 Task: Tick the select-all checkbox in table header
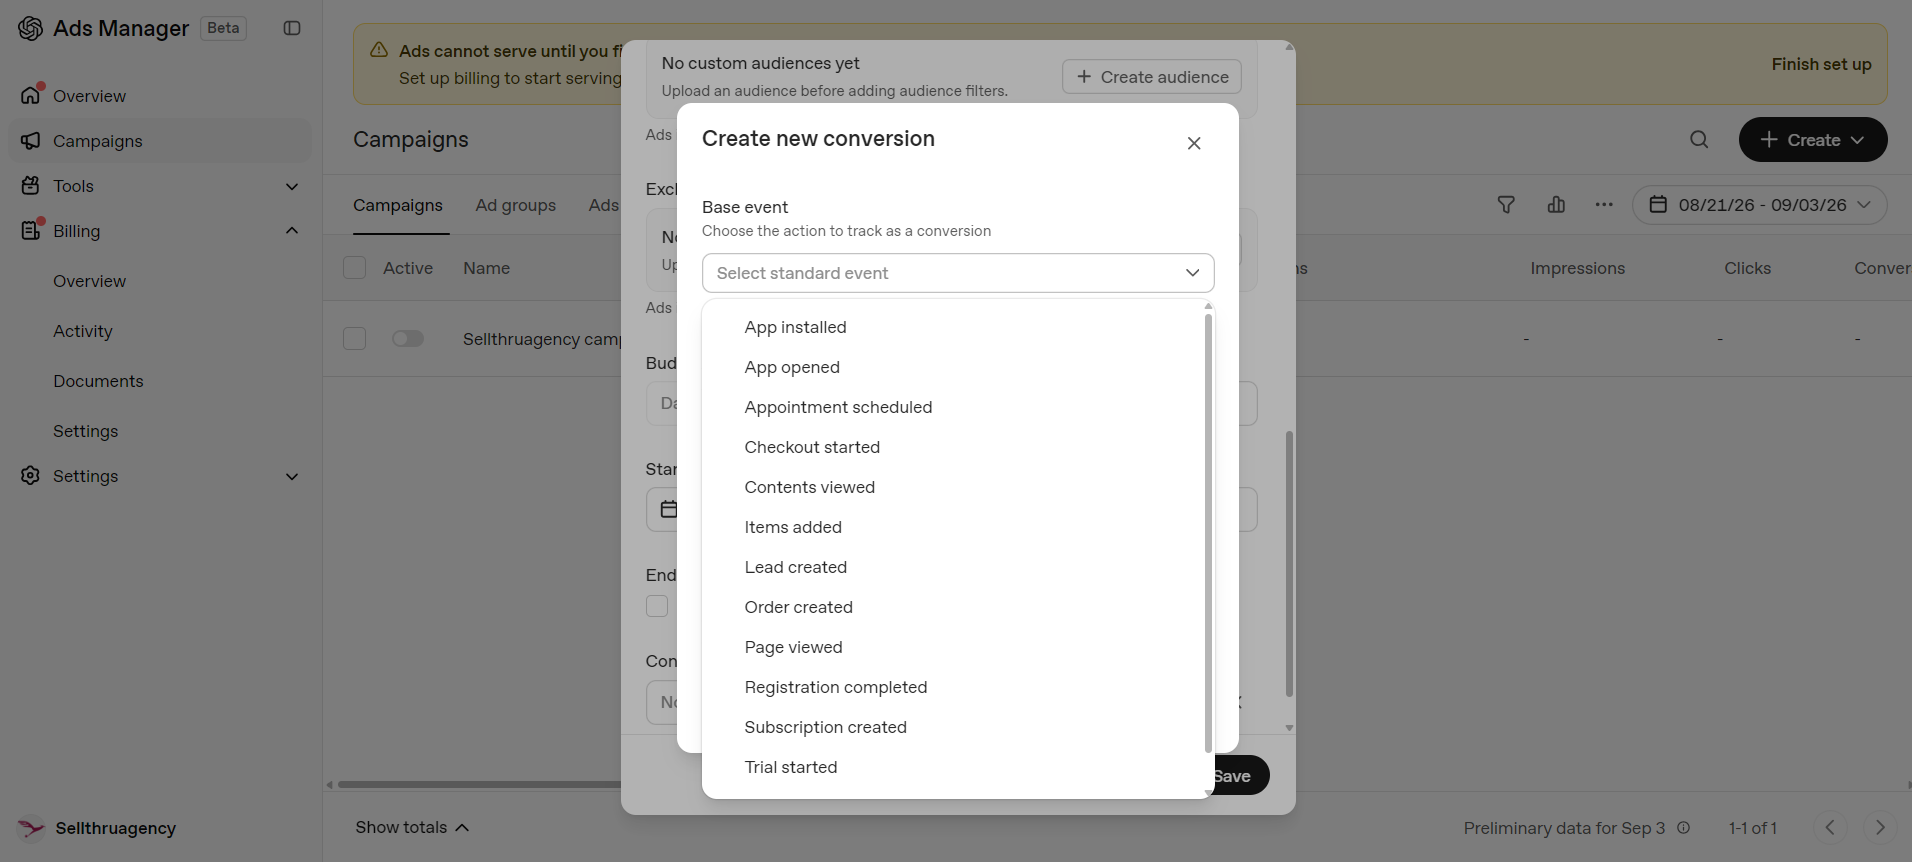click(354, 268)
